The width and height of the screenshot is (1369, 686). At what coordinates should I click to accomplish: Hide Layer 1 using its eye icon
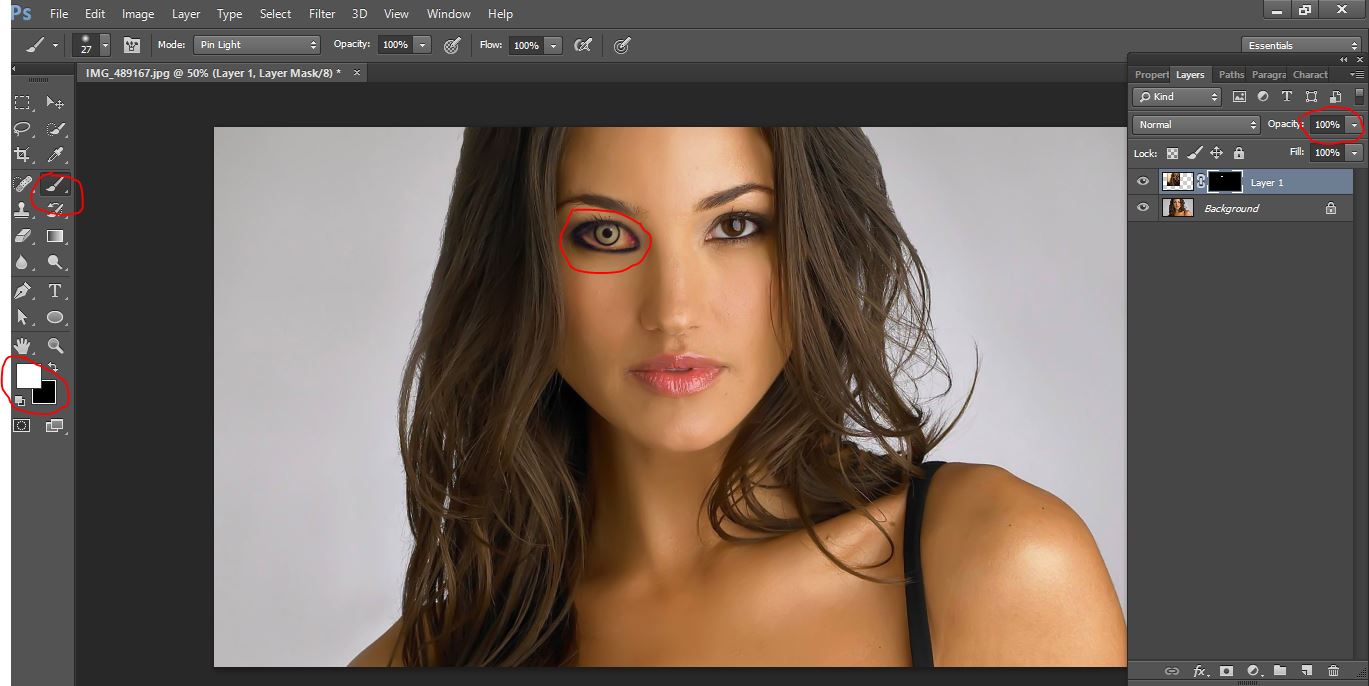click(1143, 182)
